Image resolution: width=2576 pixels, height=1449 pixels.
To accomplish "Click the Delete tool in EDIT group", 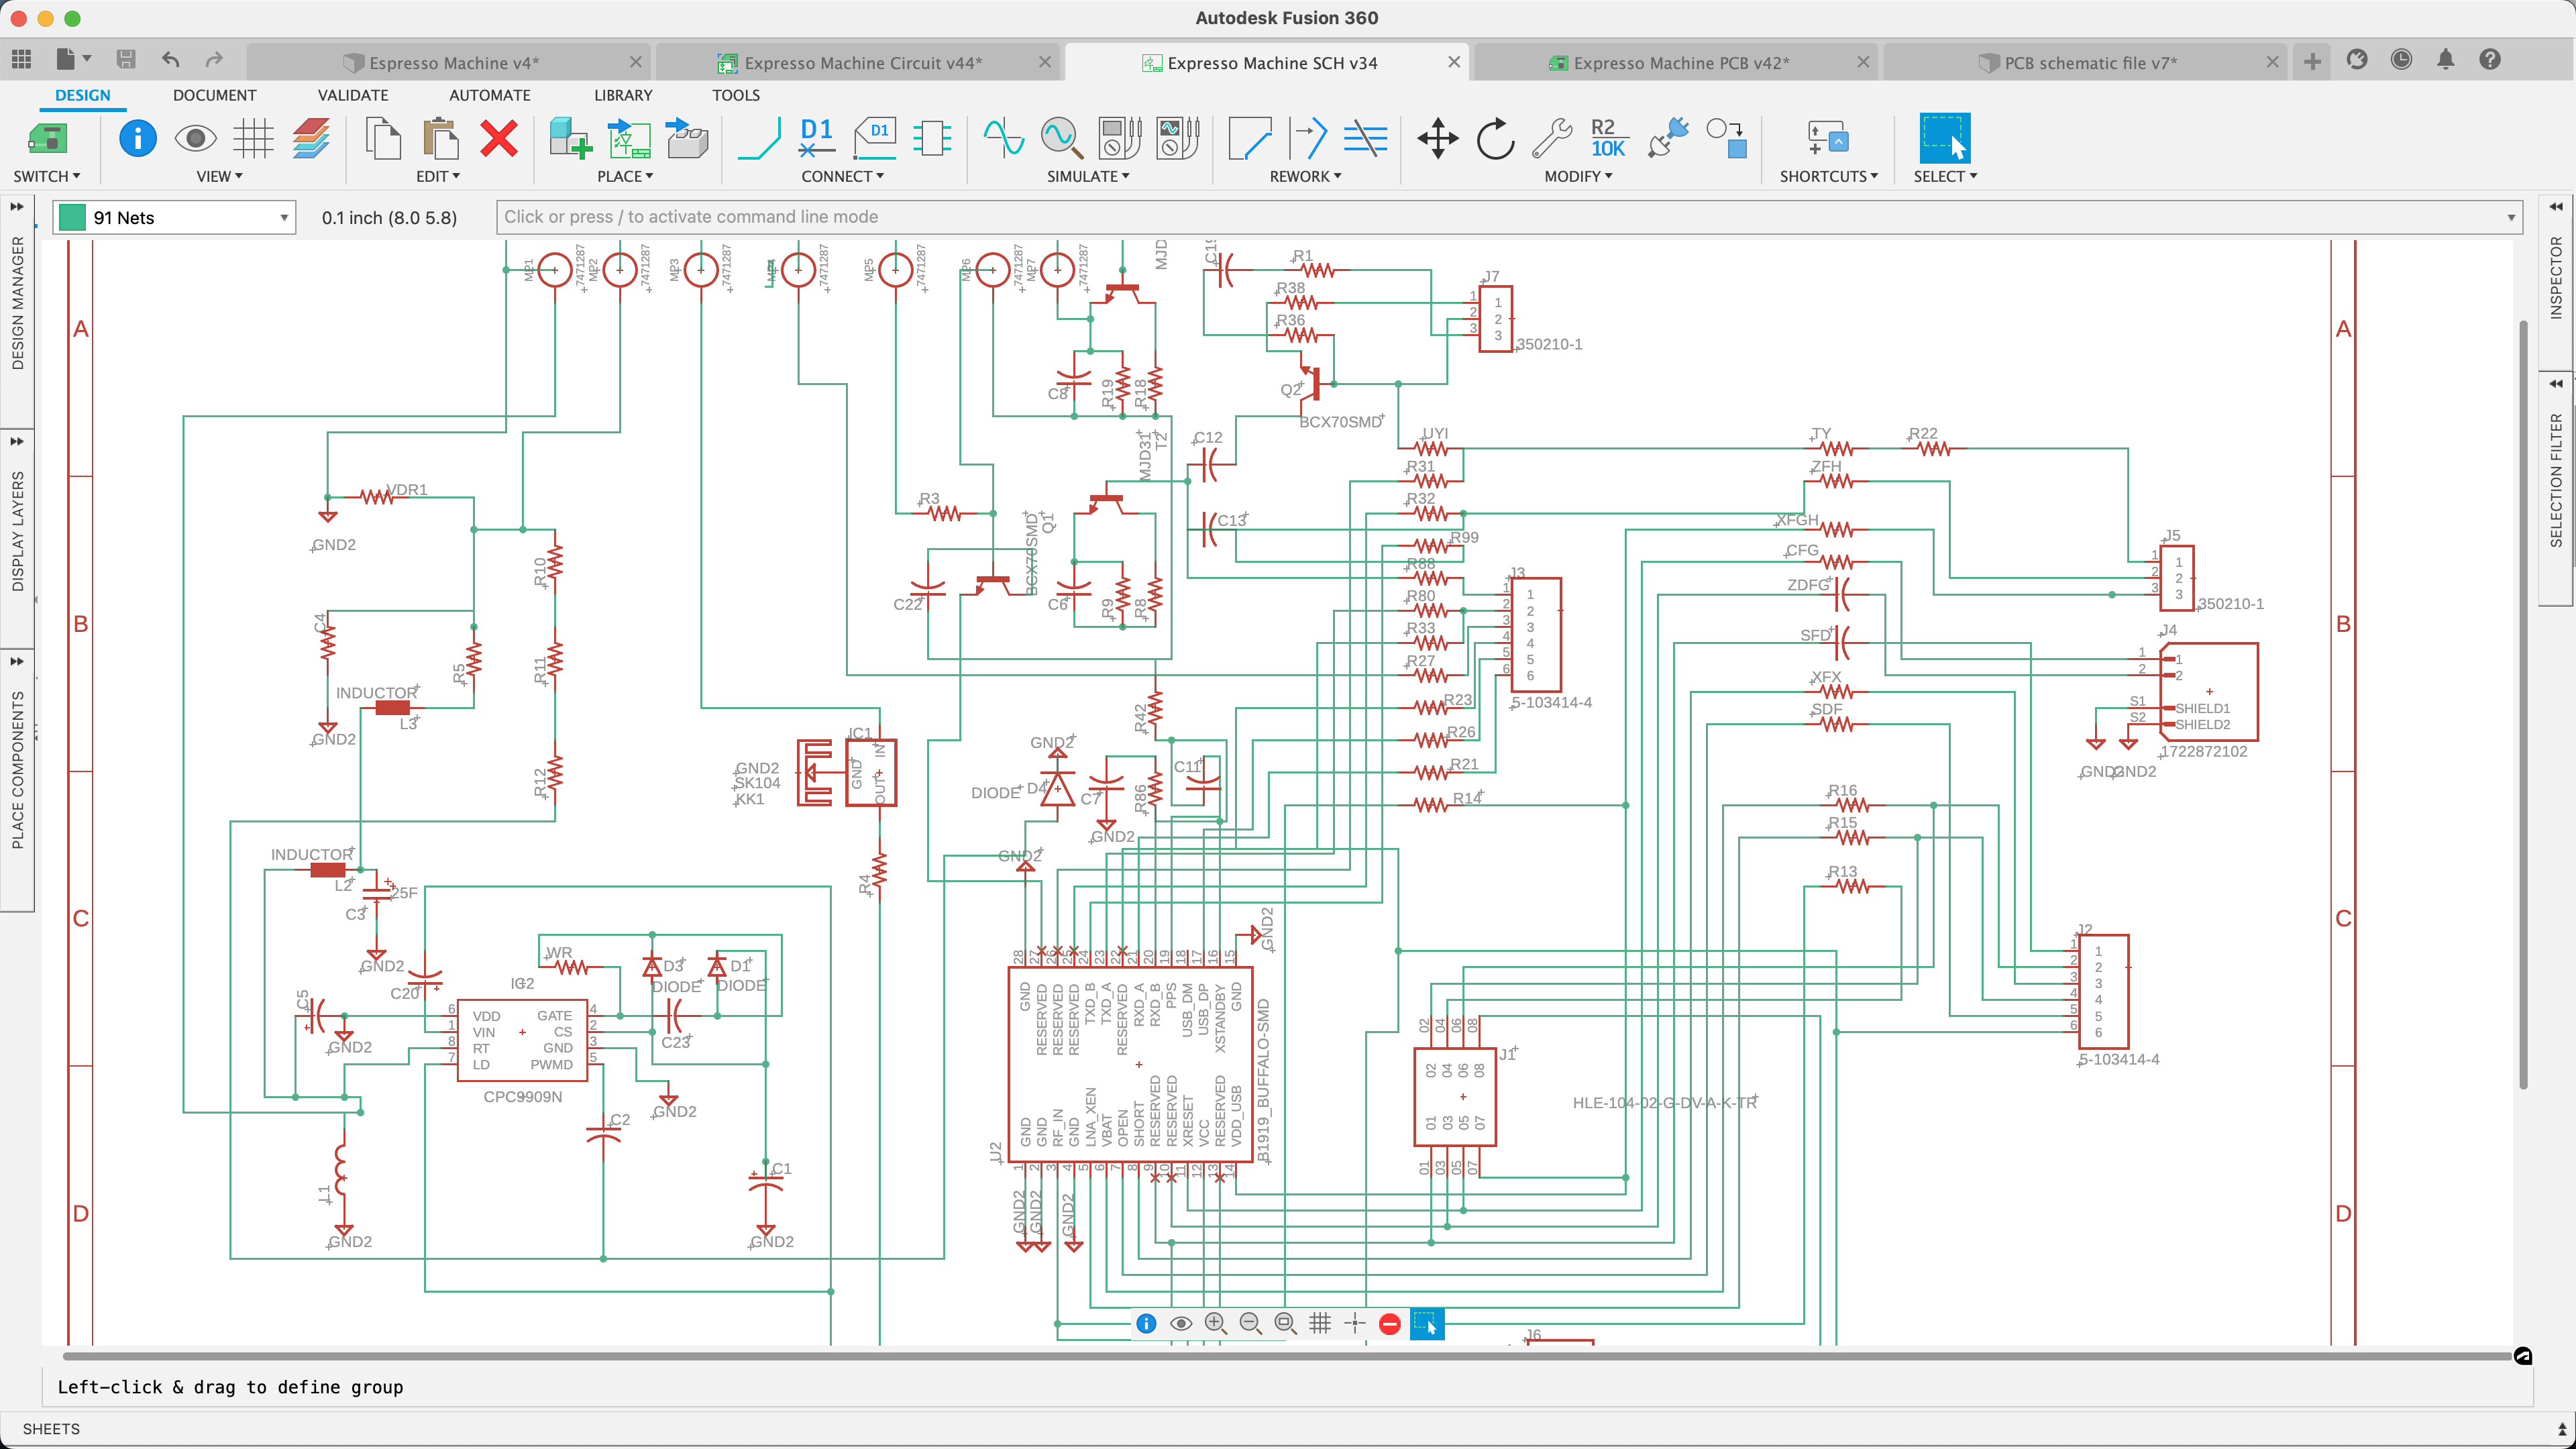I will (x=498, y=139).
